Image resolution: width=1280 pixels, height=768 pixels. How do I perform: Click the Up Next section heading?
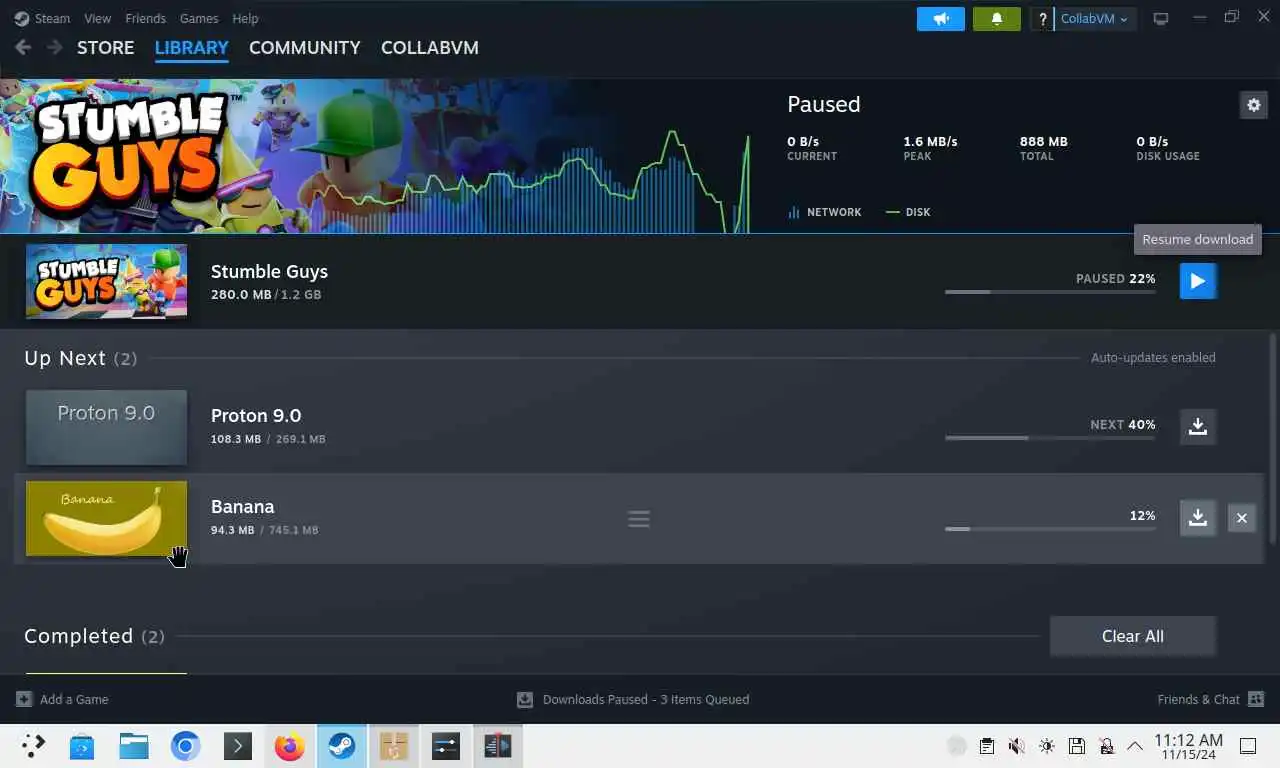[x=80, y=358]
